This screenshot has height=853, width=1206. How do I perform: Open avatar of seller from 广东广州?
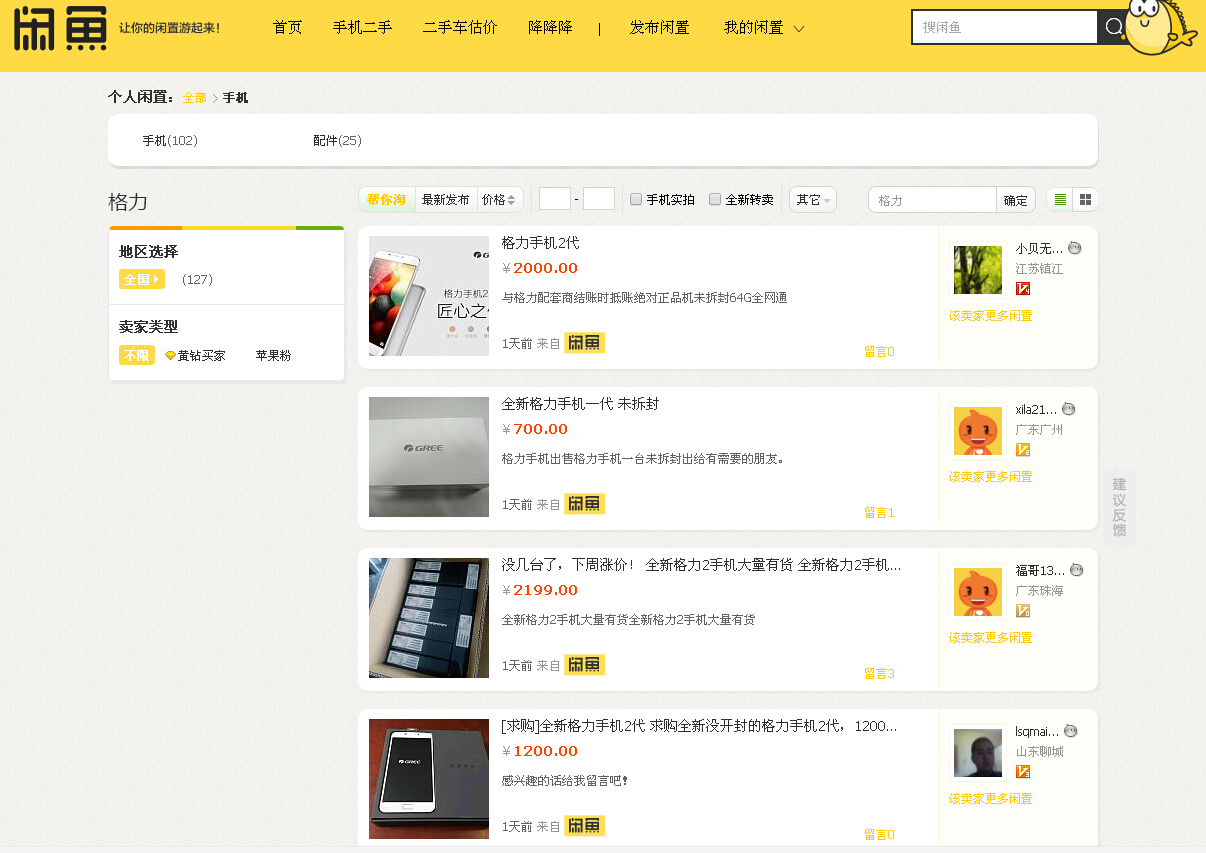(977, 431)
